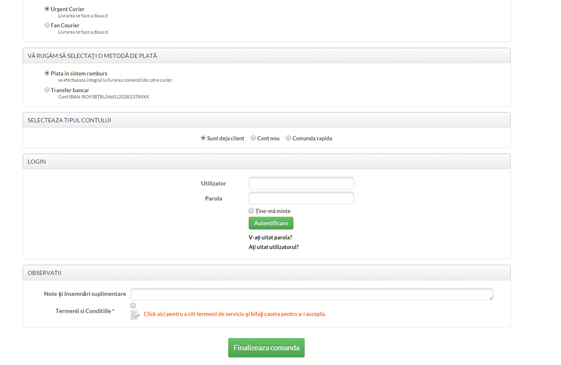This screenshot has width=561, height=365.
Task: Enable the Ține-mă minte checkbox
Action: [x=251, y=211]
